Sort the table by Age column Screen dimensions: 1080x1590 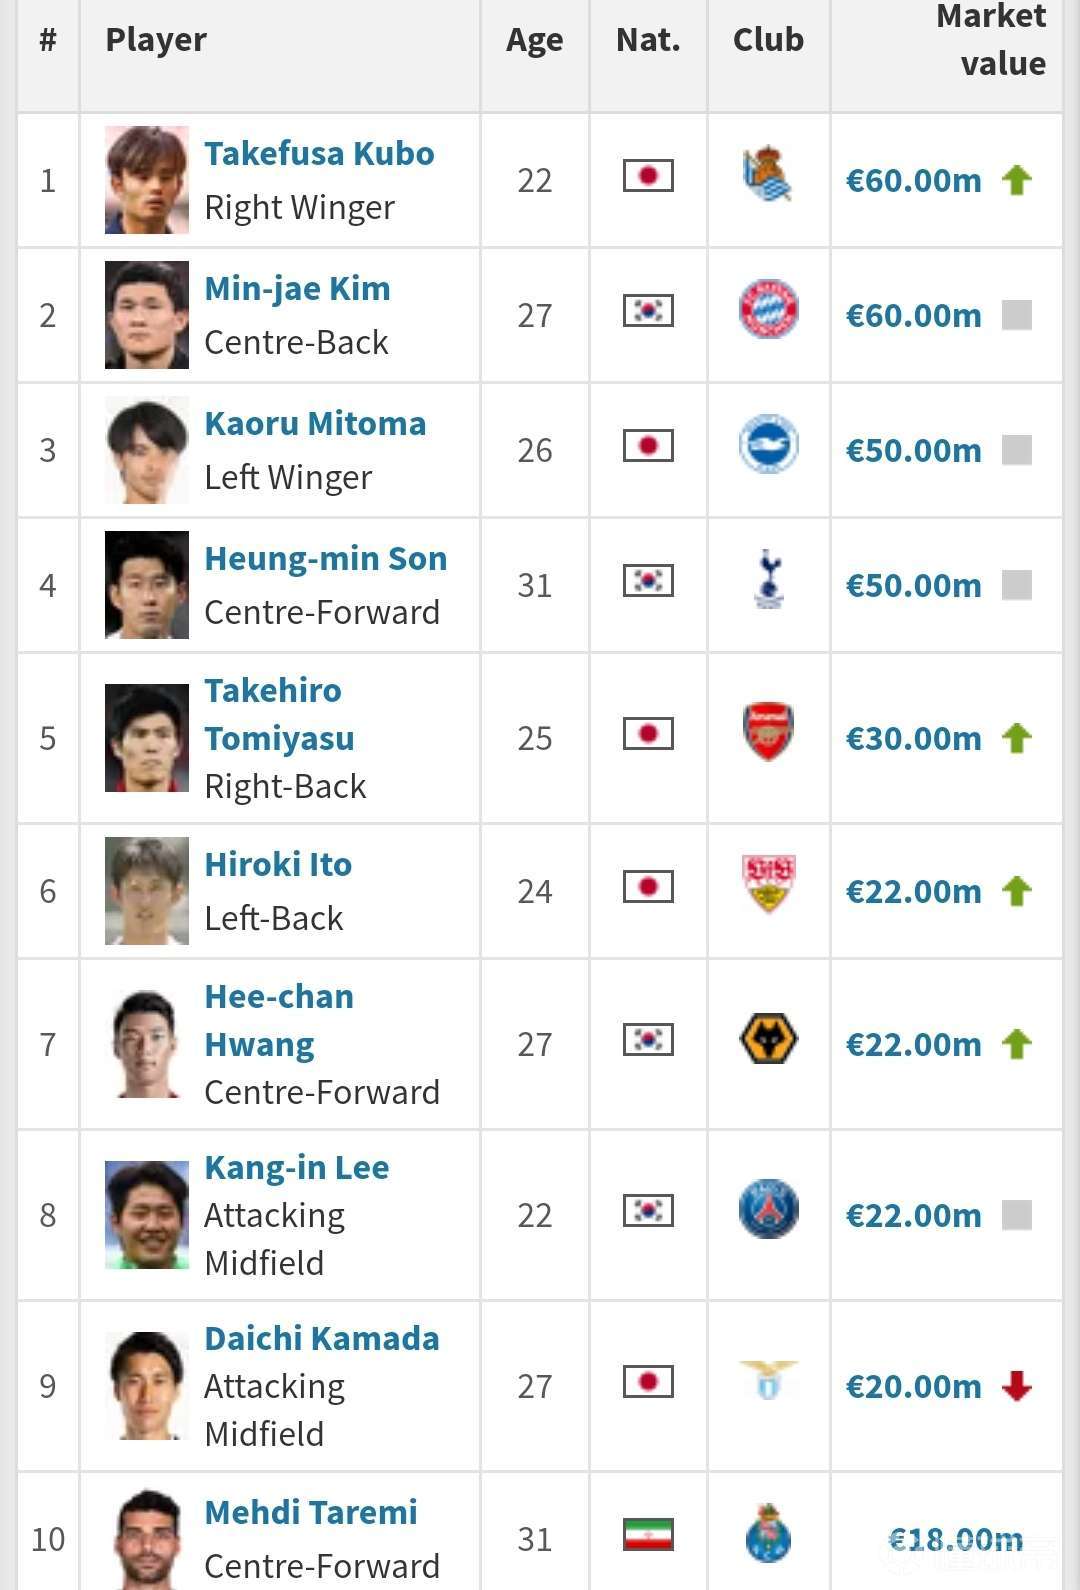[534, 40]
